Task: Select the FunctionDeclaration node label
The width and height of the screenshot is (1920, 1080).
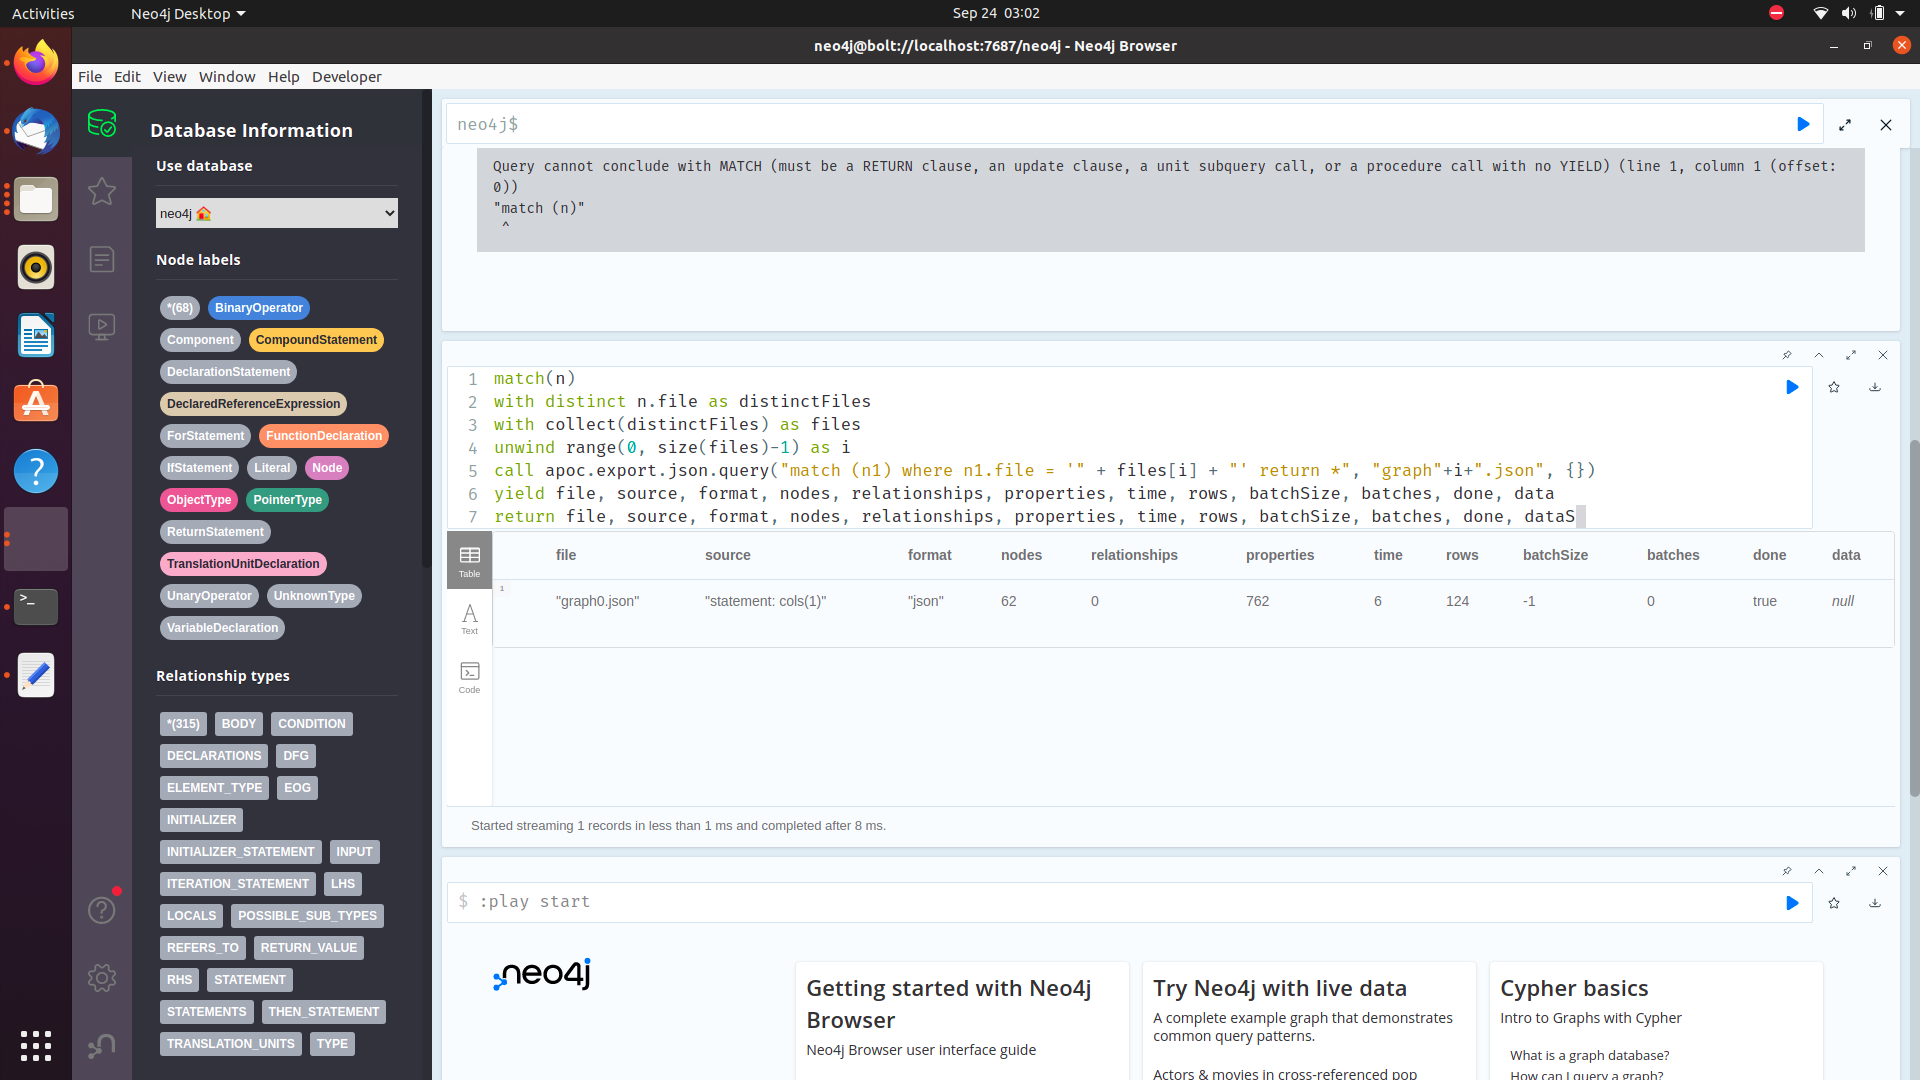Action: [x=324, y=436]
